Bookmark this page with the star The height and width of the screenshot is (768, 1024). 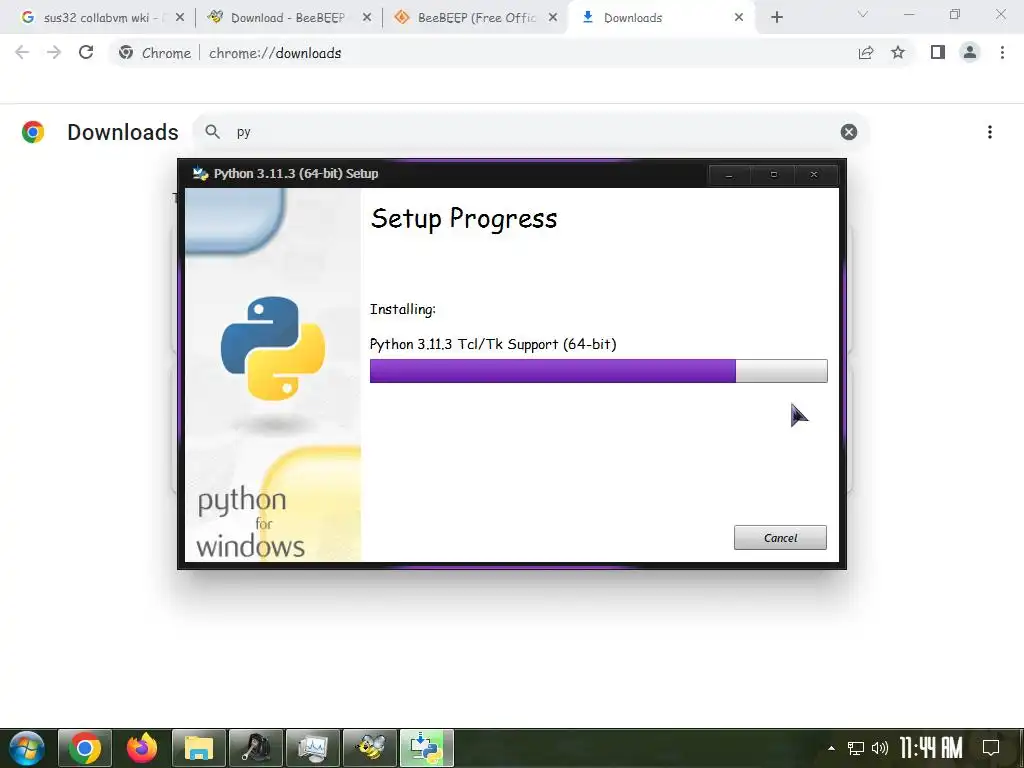(898, 53)
